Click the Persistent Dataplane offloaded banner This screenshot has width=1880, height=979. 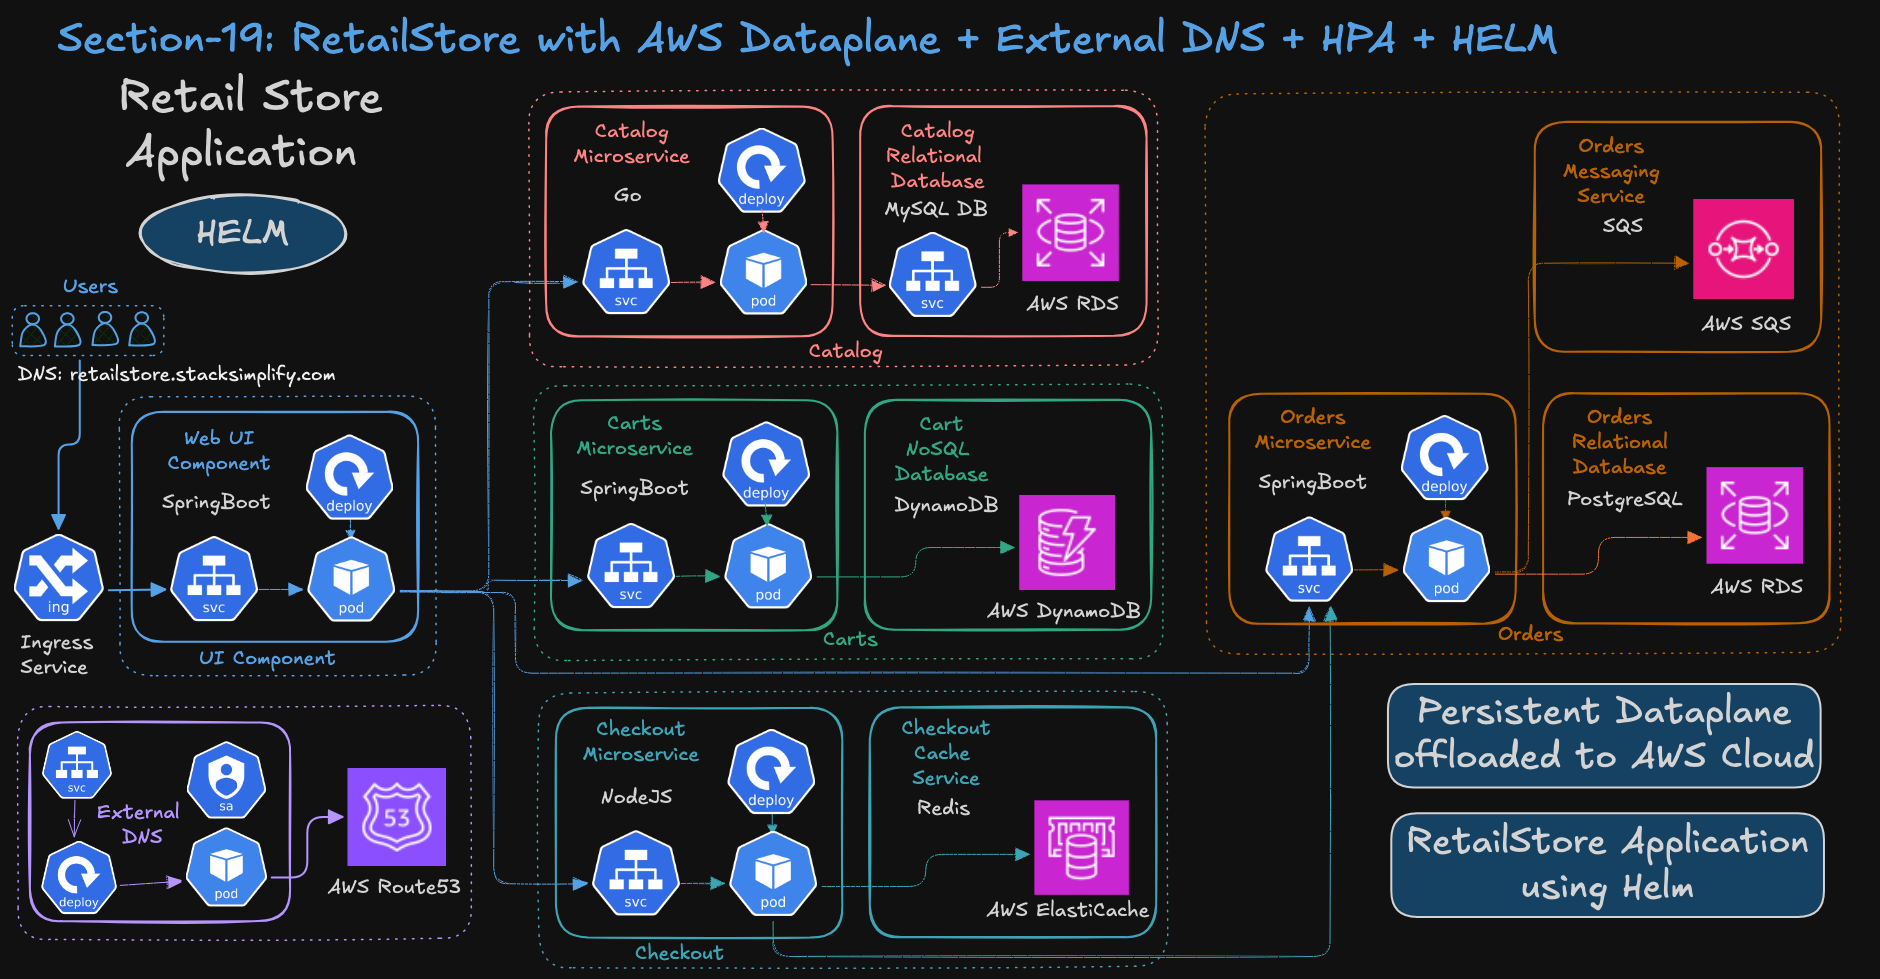pyautogui.click(x=1604, y=736)
